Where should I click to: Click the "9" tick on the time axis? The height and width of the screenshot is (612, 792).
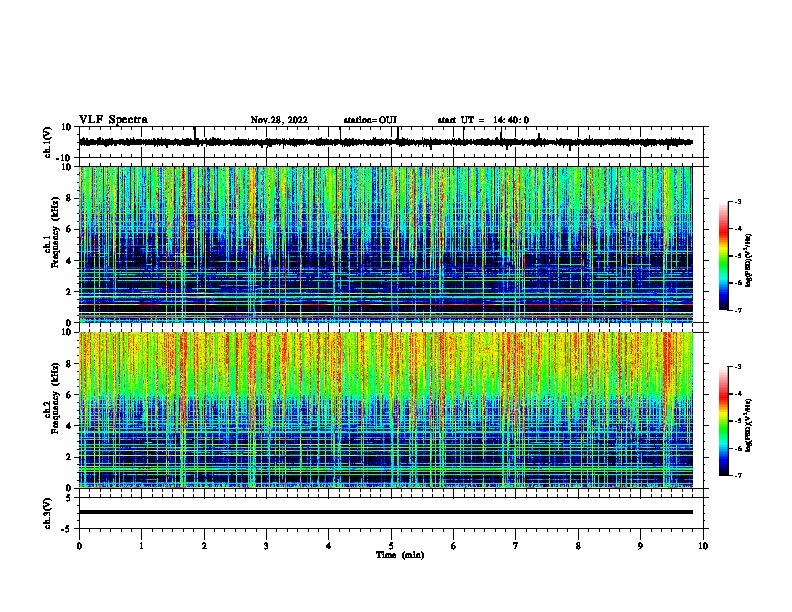640,546
